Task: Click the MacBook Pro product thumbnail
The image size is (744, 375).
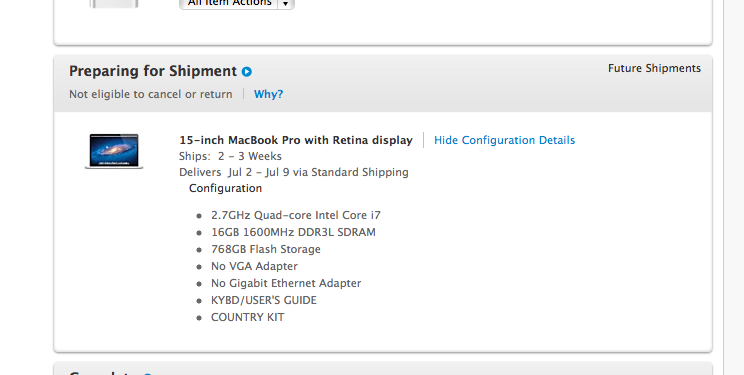Action: pos(114,151)
